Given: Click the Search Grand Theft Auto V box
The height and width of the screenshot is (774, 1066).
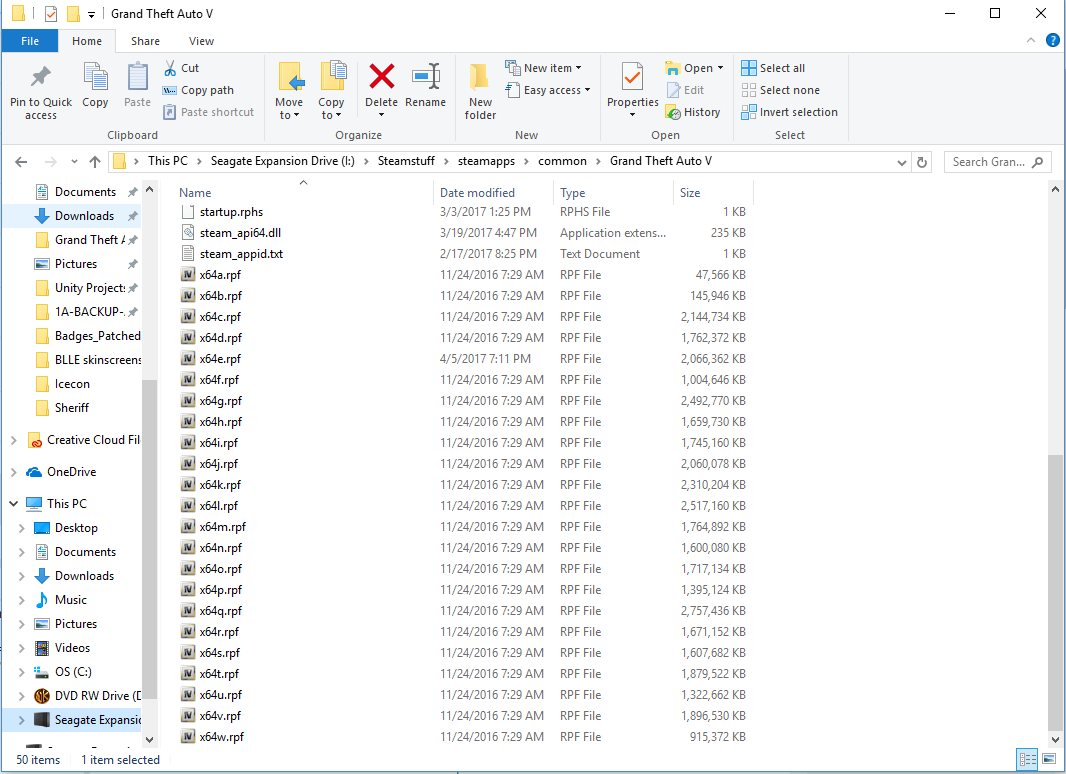Looking at the screenshot, I should coord(997,162).
